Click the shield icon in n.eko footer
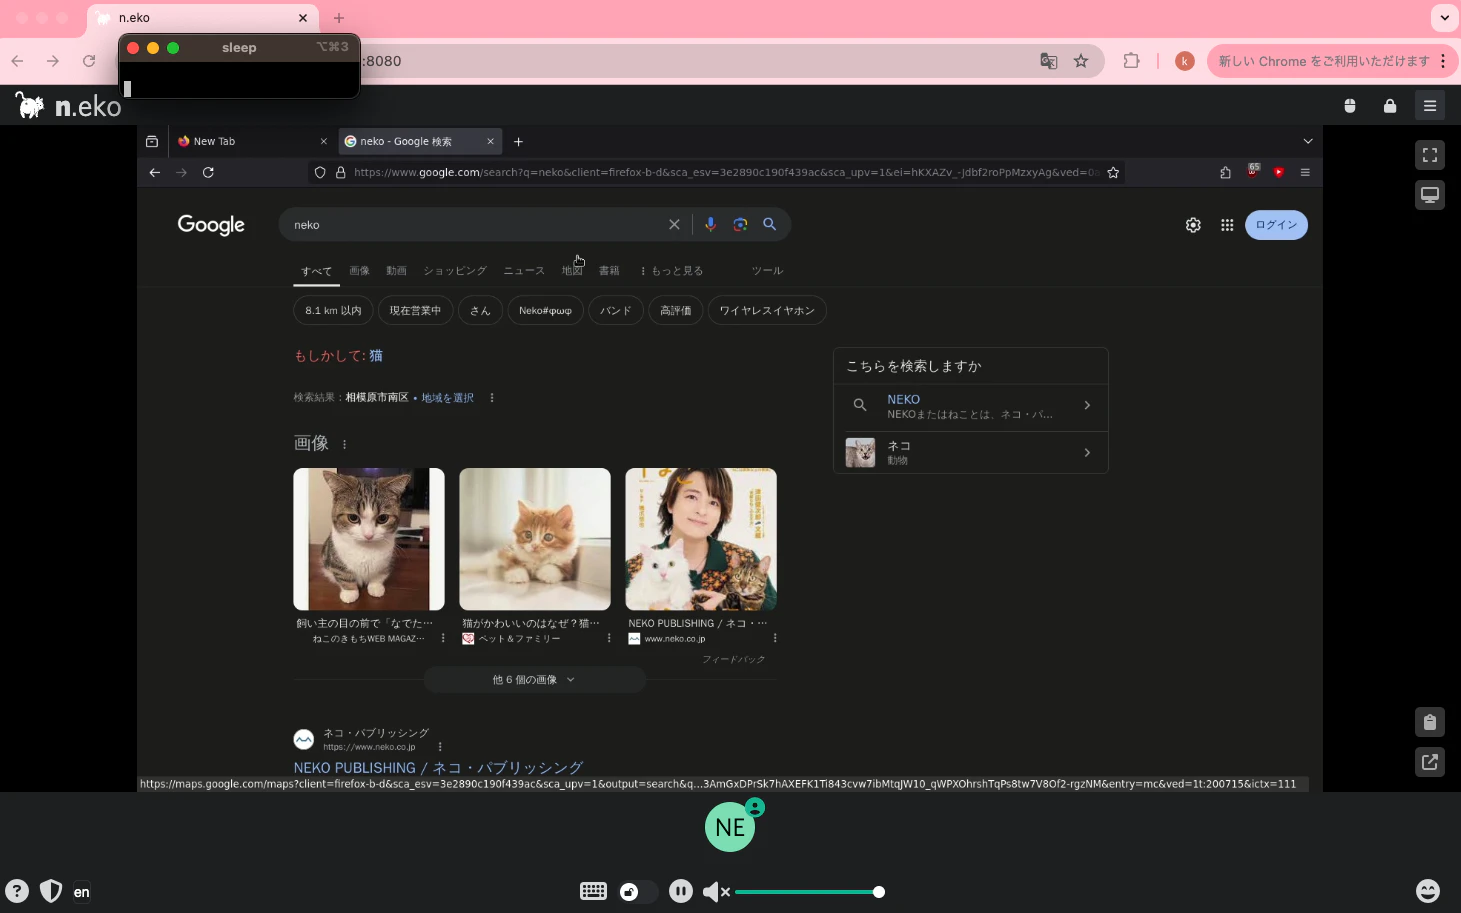This screenshot has height=913, width=1461. 51,891
